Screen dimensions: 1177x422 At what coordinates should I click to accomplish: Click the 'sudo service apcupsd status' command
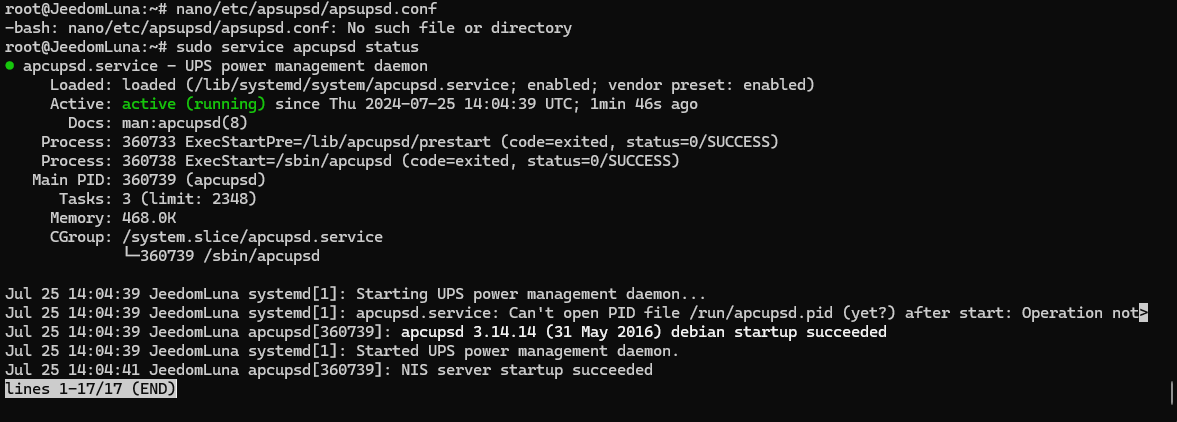pyautogui.click(x=297, y=47)
